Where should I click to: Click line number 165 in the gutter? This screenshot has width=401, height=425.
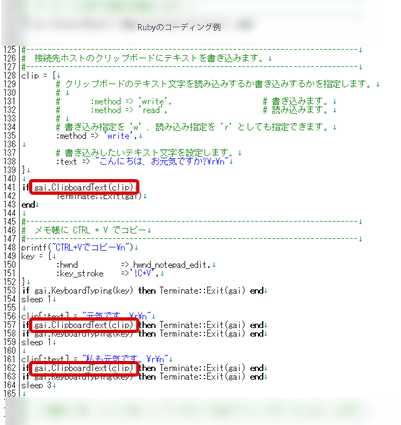10,394
